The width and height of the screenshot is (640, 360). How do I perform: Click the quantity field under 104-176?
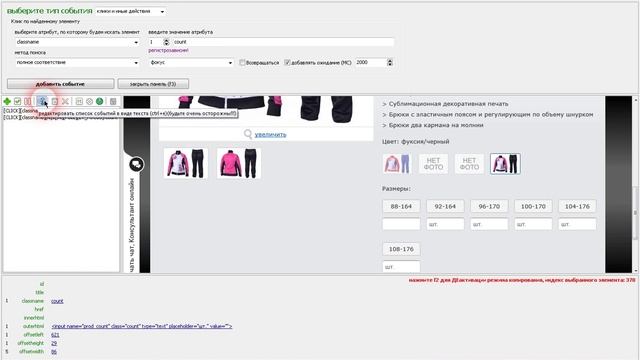(577, 224)
